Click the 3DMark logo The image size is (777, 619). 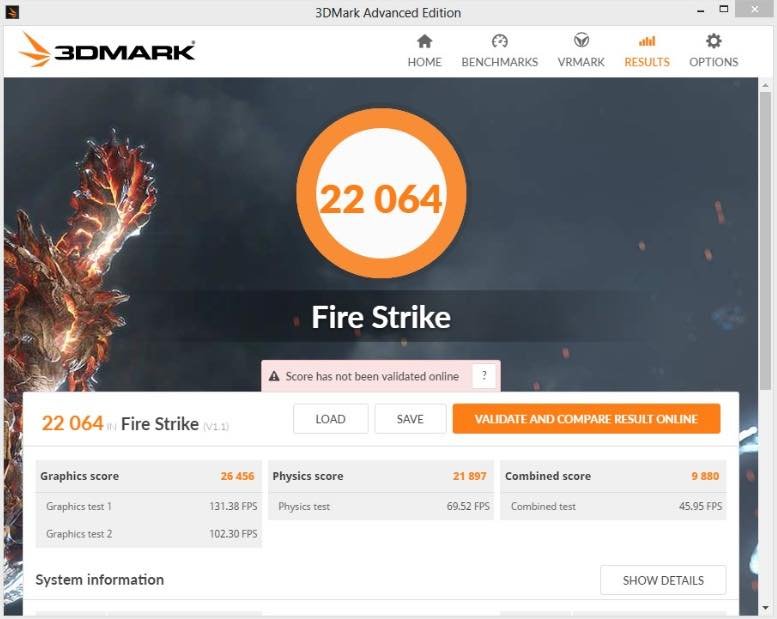point(107,50)
